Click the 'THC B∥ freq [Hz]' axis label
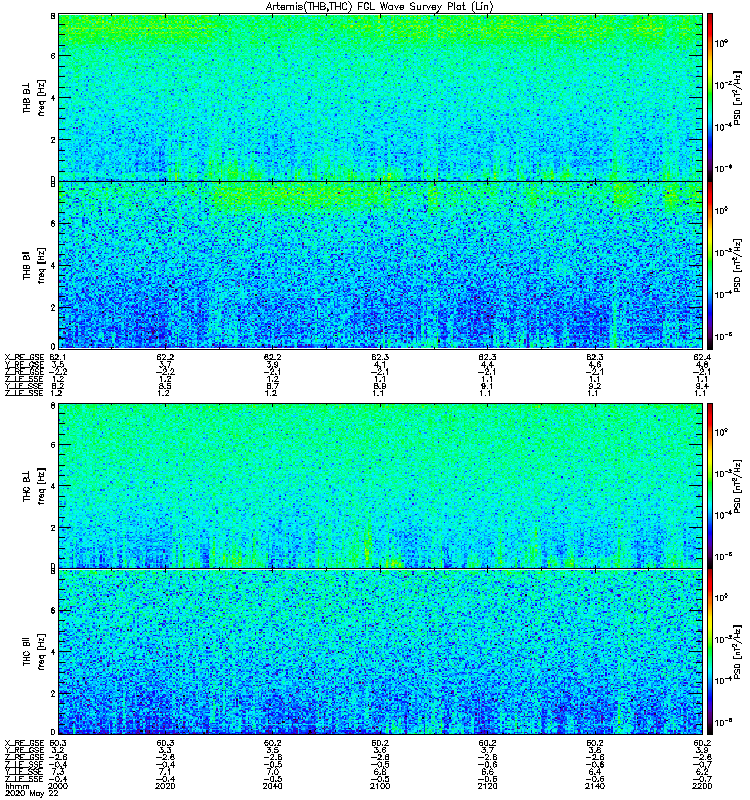Viewport: 750px width, 800px height. coord(34,651)
